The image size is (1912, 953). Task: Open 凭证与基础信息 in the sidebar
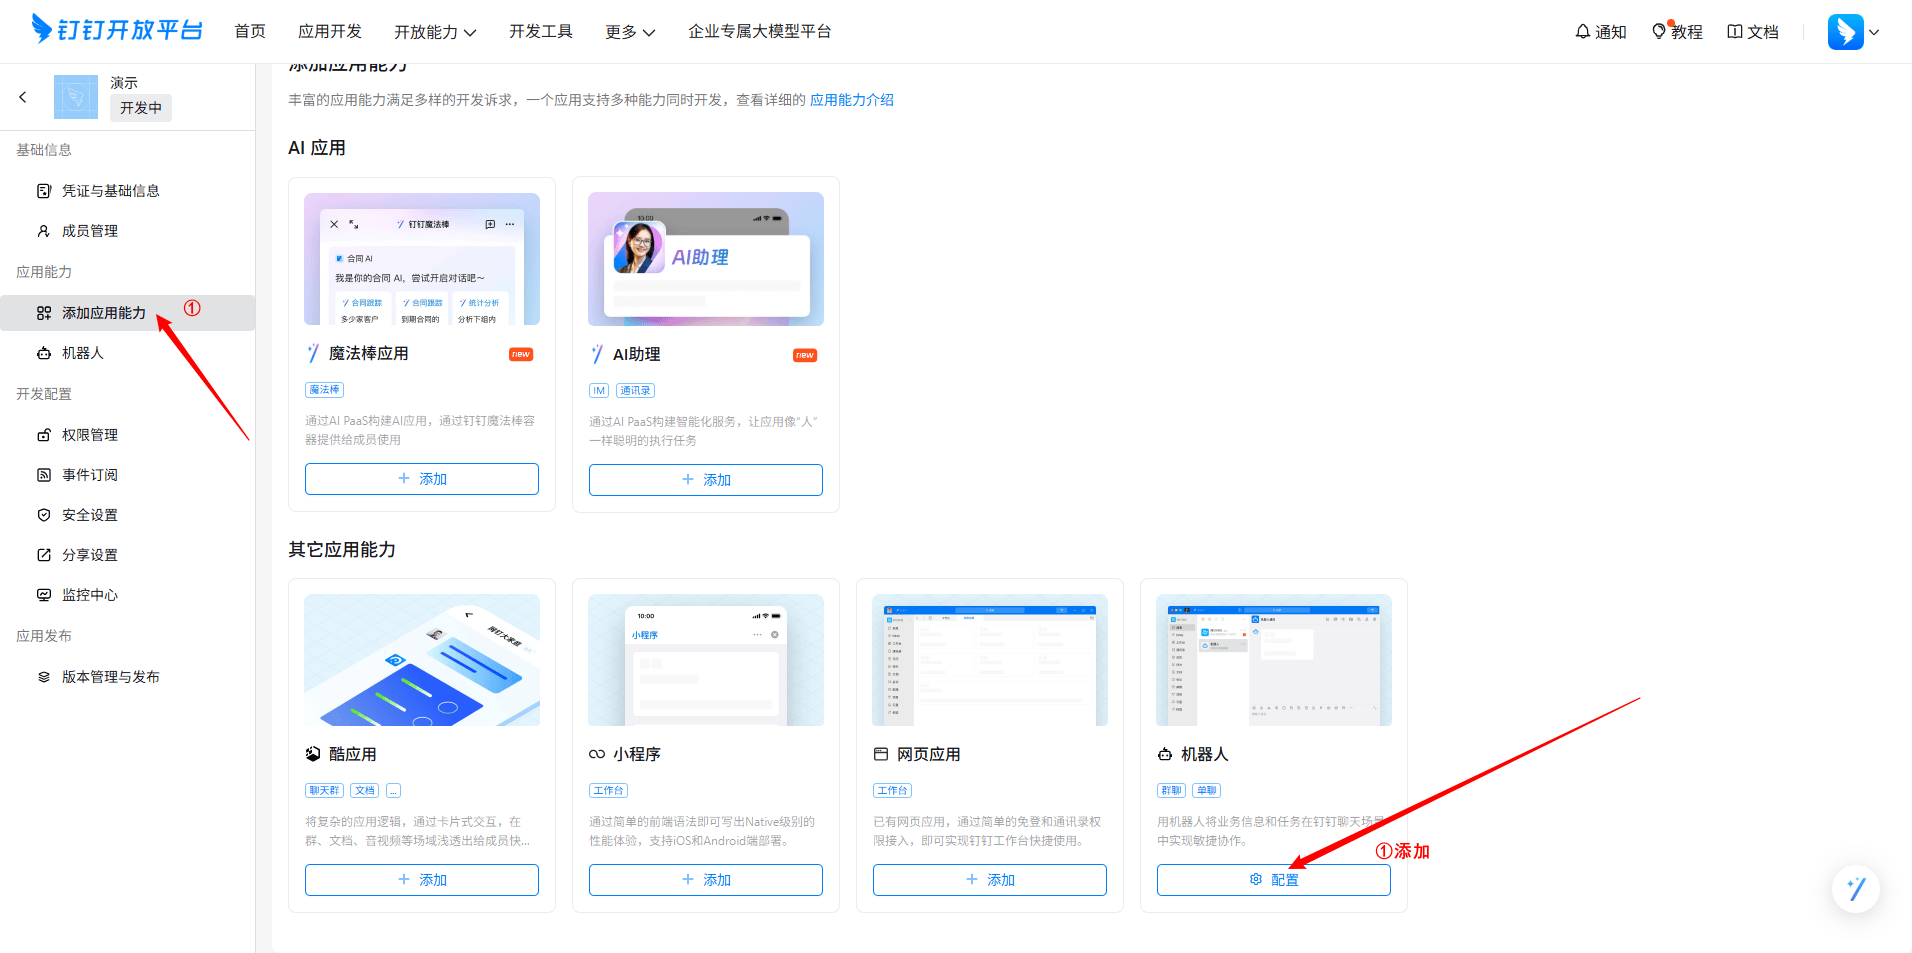click(x=110, y=191)
